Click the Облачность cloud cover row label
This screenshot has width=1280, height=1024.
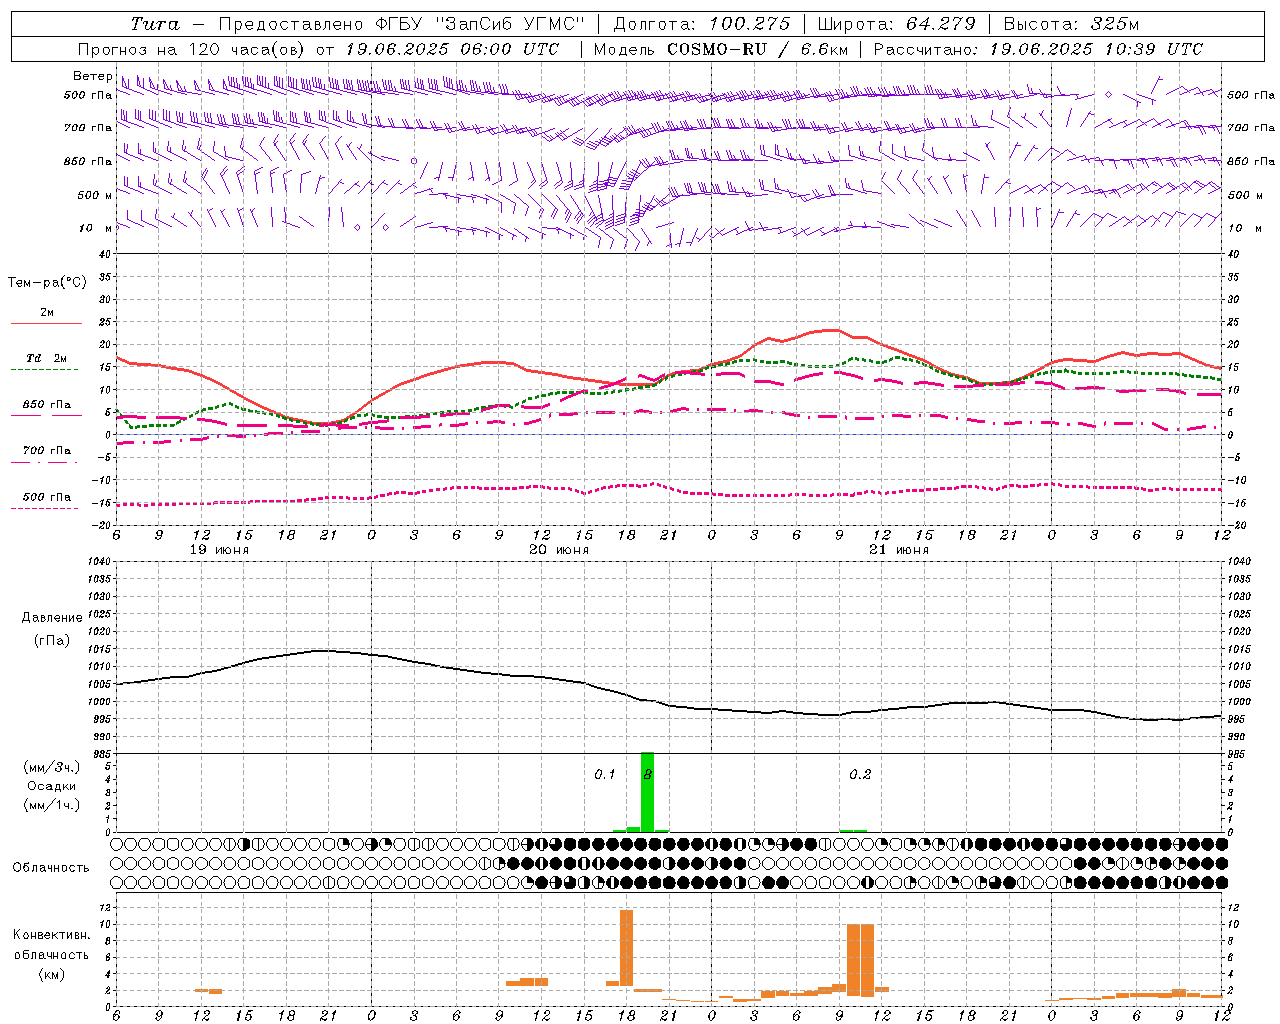(51, 868)
